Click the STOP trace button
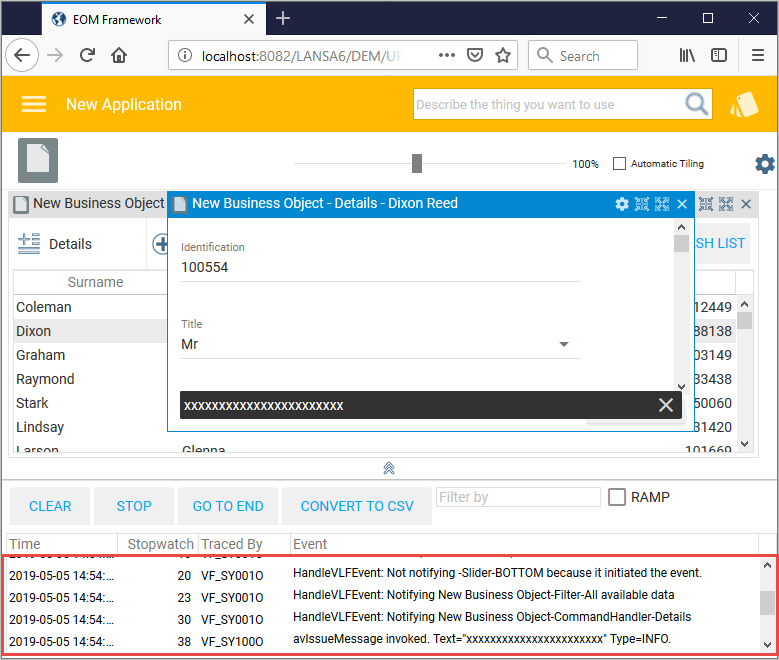The width and height of the screenshot is (779, 660). pyautogui.click(x=134, y=506)
